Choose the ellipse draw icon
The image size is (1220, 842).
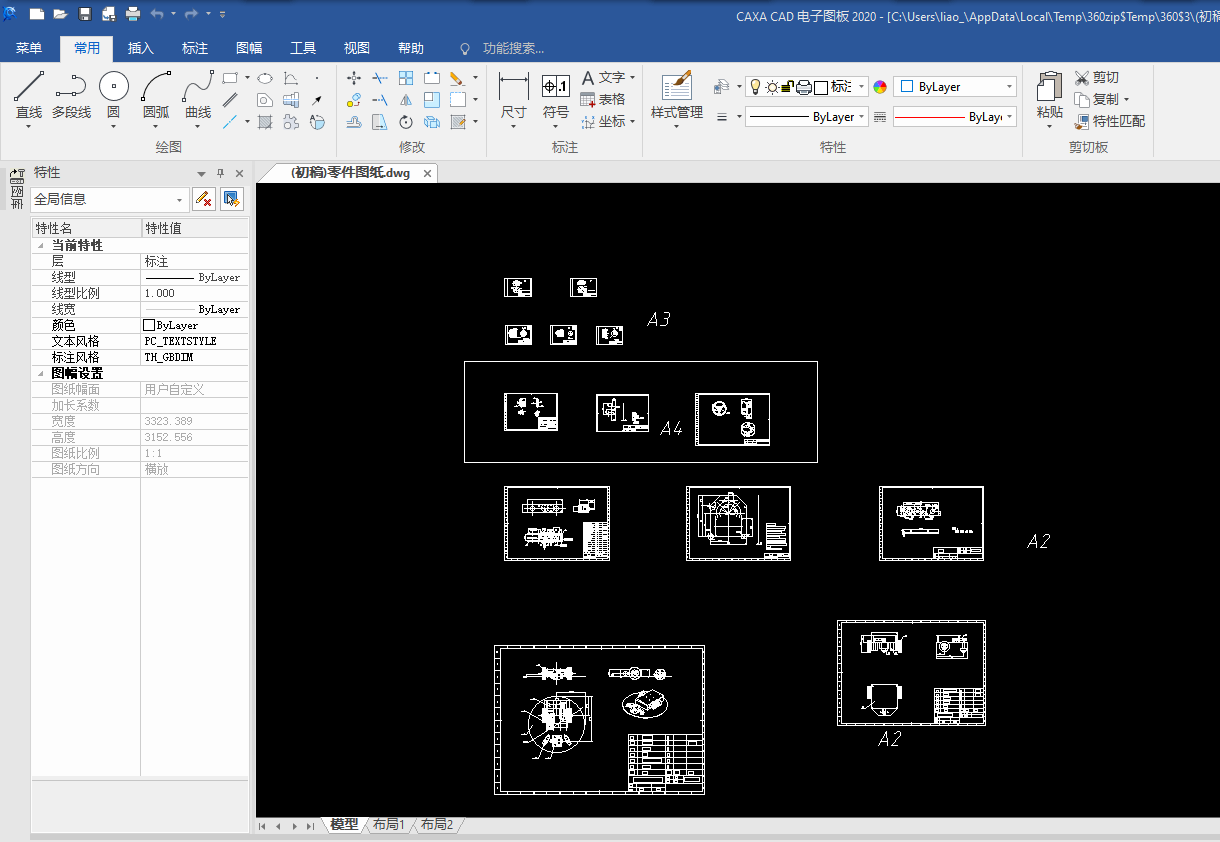click(x=265, y=77)
